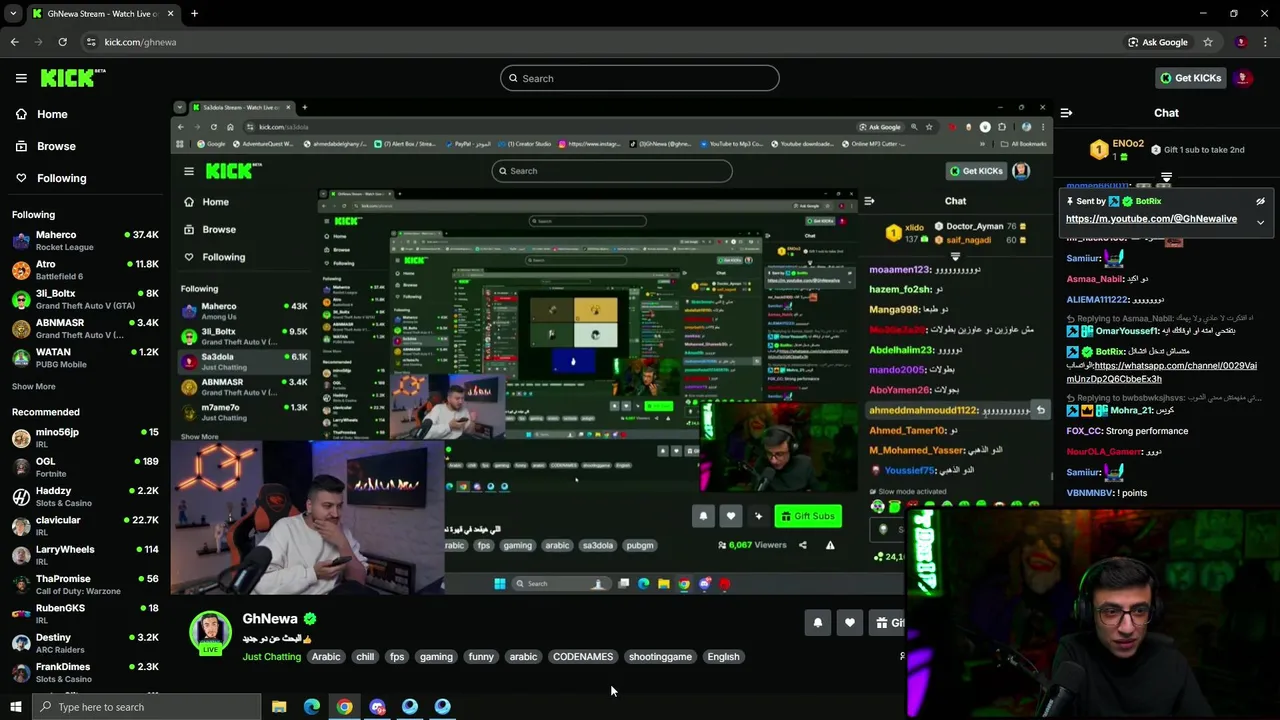Select the funny tag
The image size is (1280, 720).
click(x=481, y=657)
